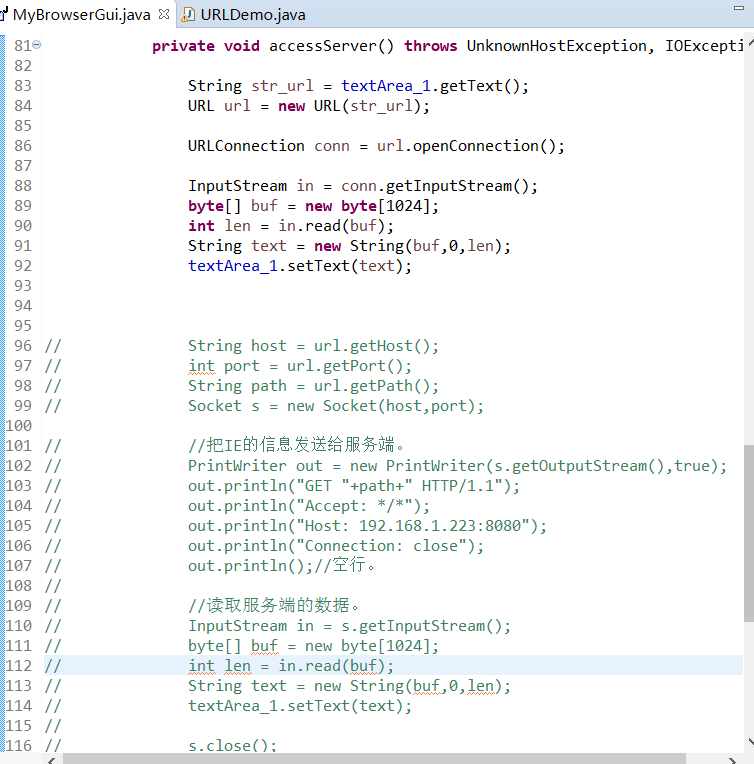Click 'int len' on highlighted line 112
This screenshot has width=754, height=764.
pyautogui.click(x=219, y=665)
